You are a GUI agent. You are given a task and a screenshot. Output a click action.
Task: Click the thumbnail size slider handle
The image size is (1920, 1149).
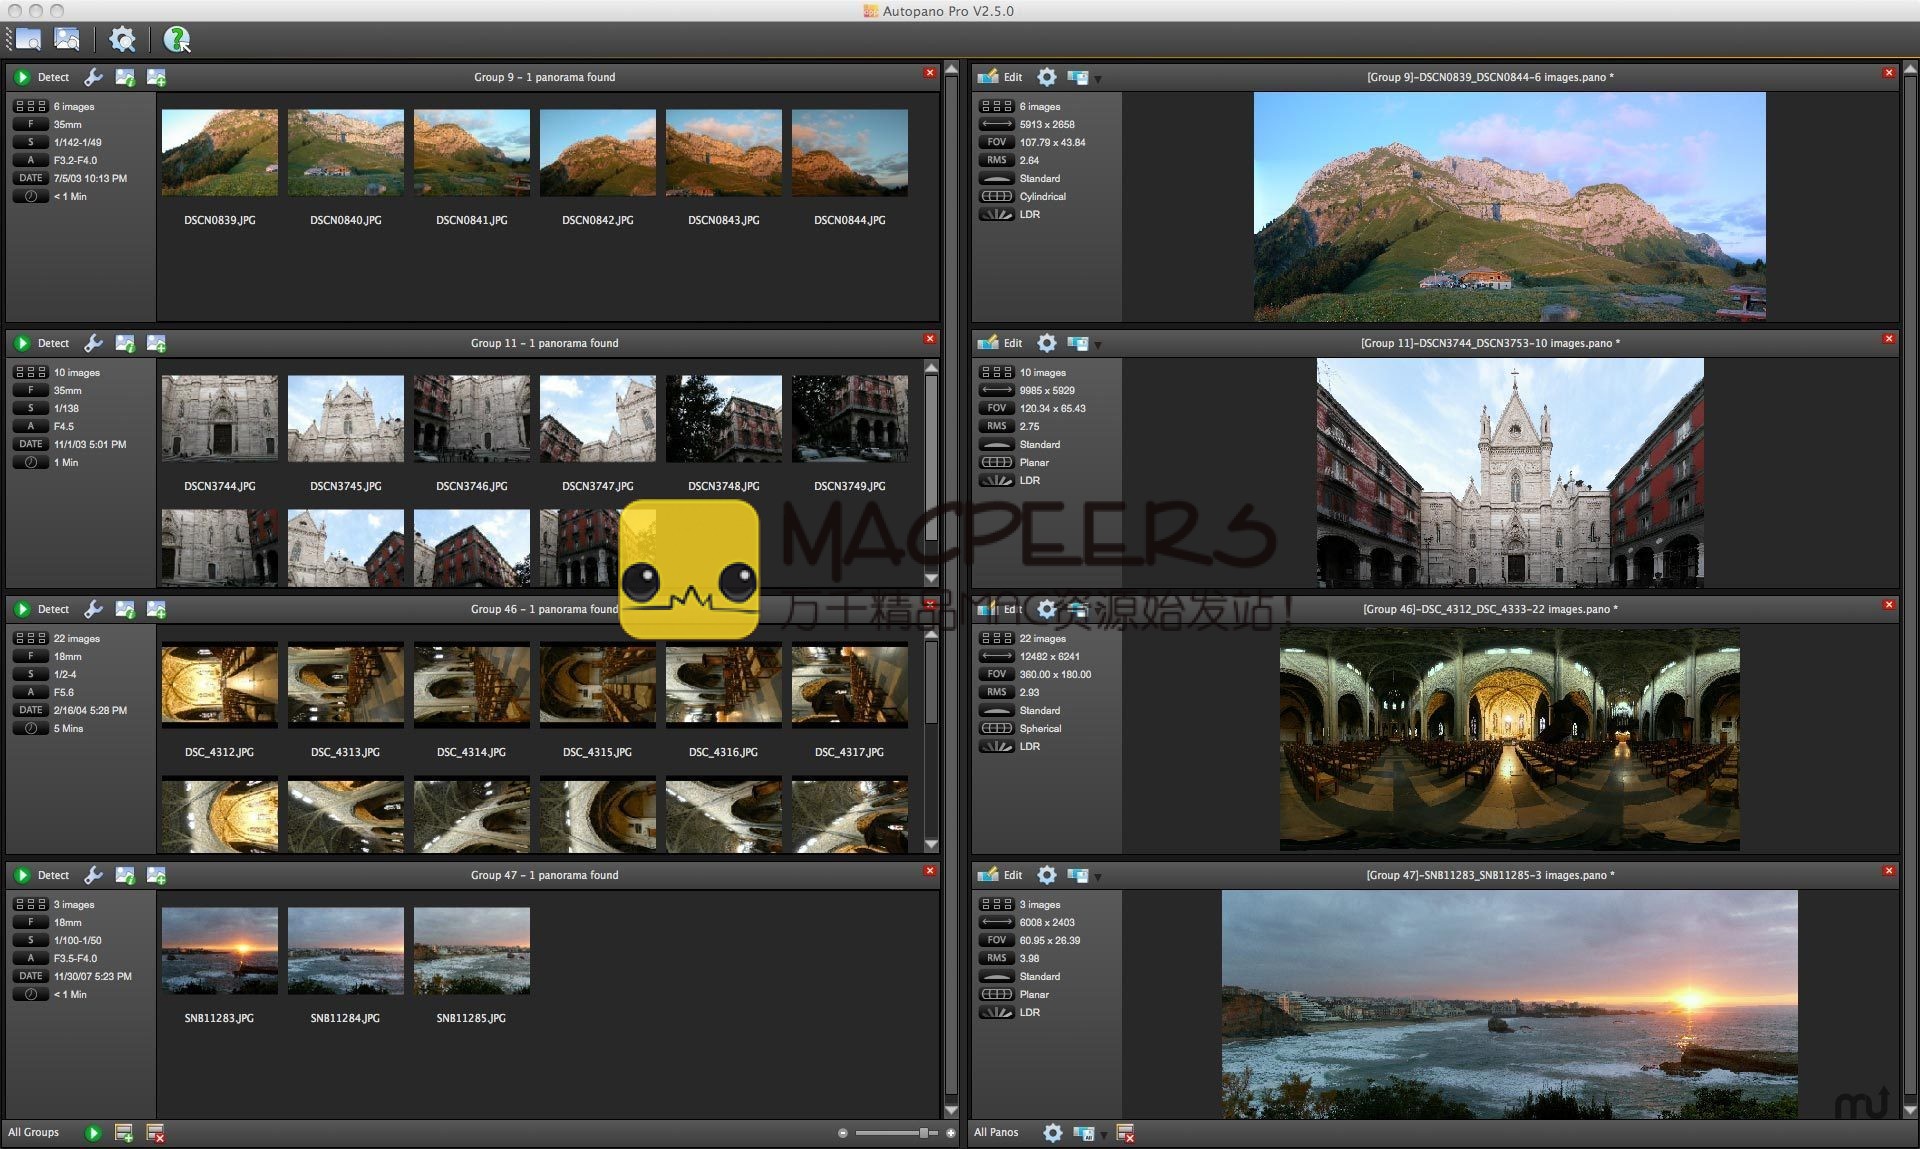click(x=923, y=1133)
